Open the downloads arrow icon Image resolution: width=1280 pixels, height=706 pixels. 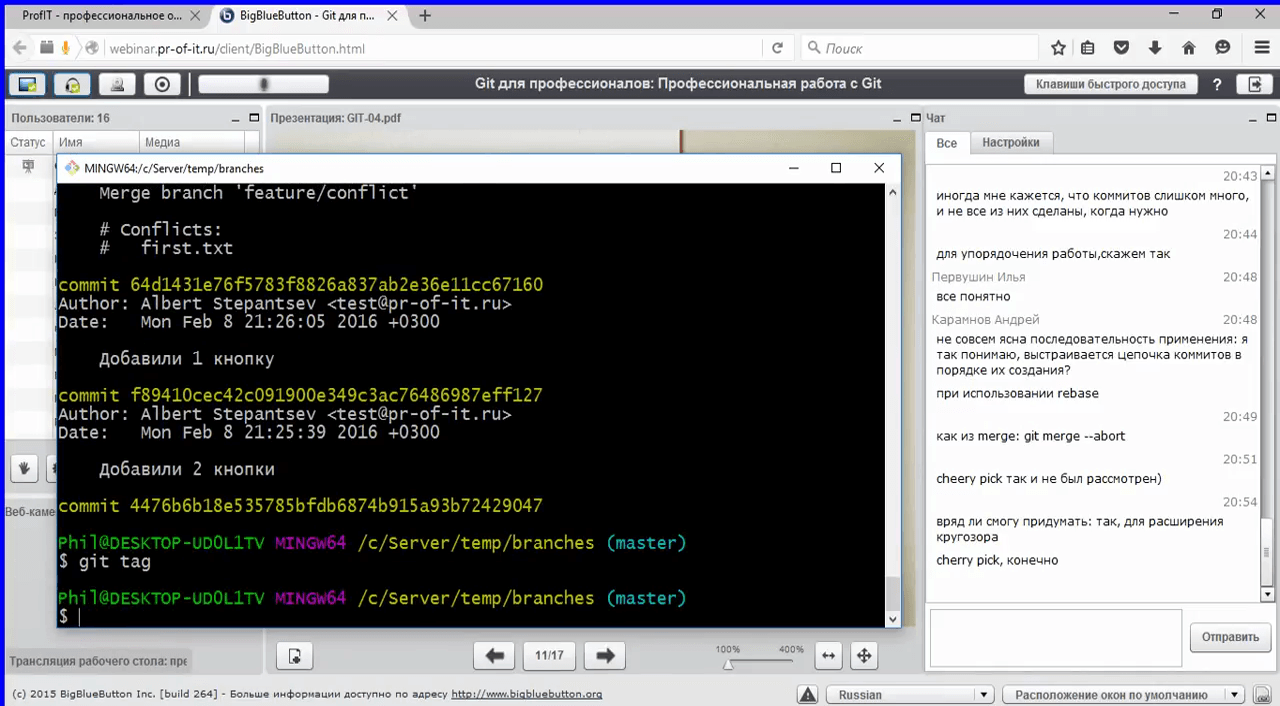[1155, 48]
